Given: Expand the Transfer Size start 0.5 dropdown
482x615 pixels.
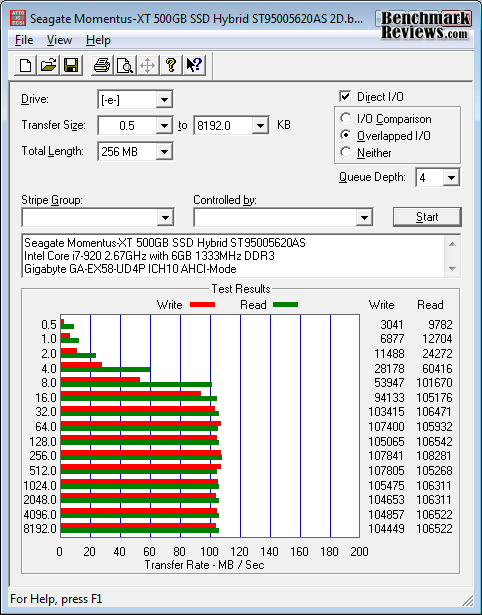Looking at the screenshot, I should [164, 126].
